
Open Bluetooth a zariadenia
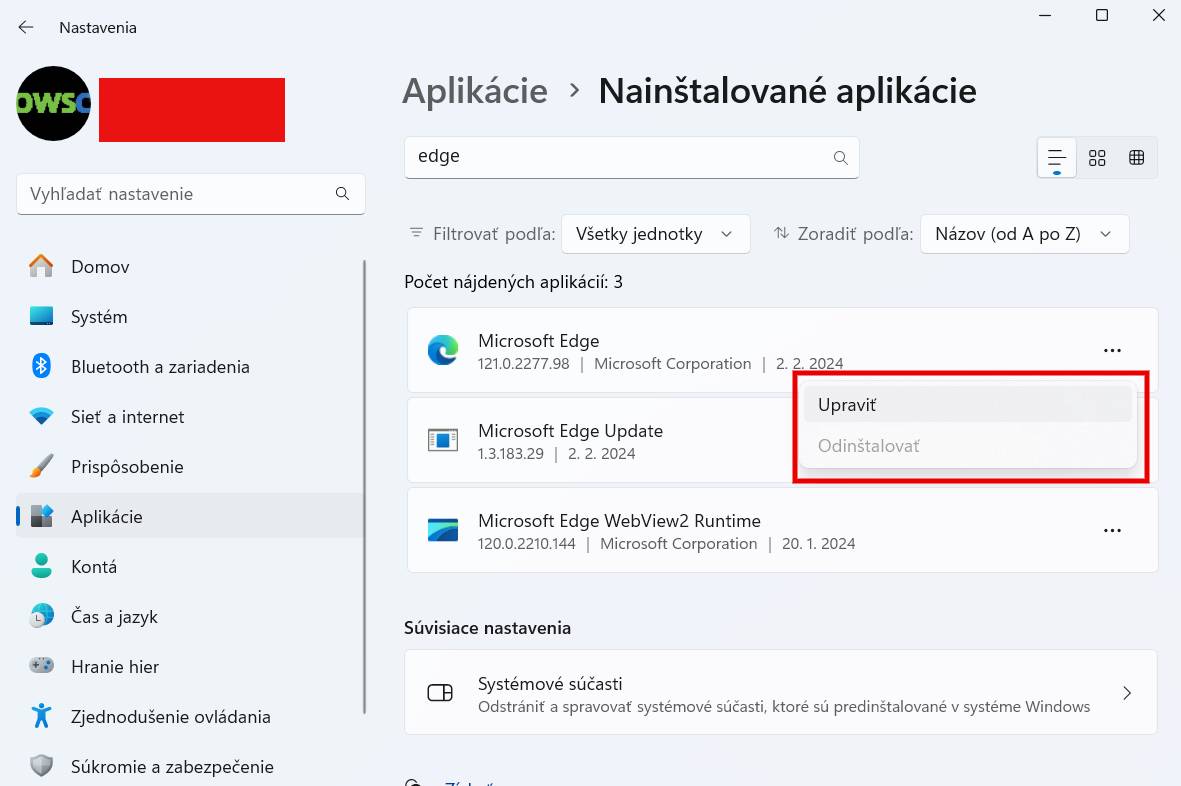[x=190, y=367]
